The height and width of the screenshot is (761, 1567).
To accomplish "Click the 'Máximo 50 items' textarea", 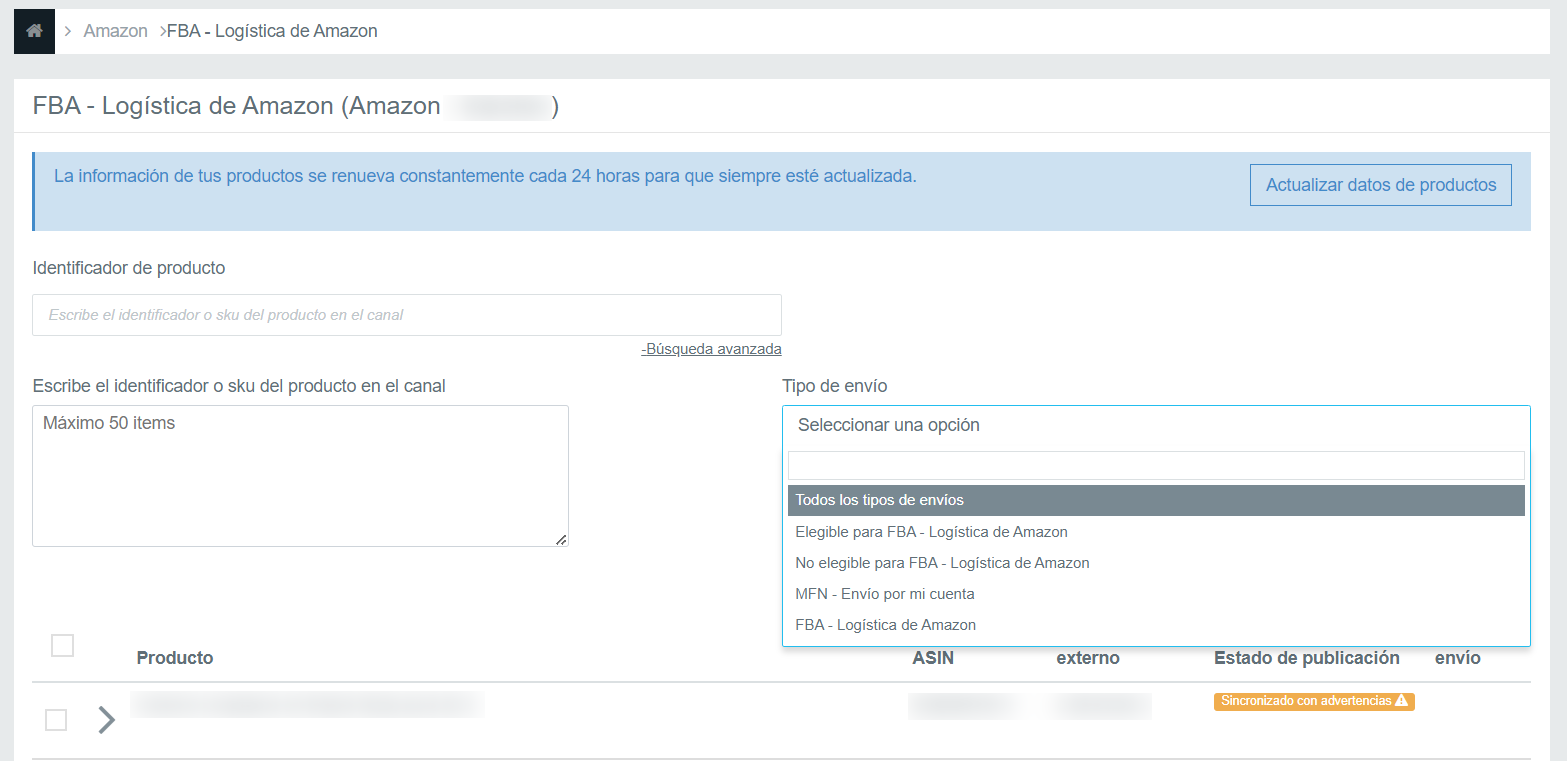I will click(x=300, y=476).
